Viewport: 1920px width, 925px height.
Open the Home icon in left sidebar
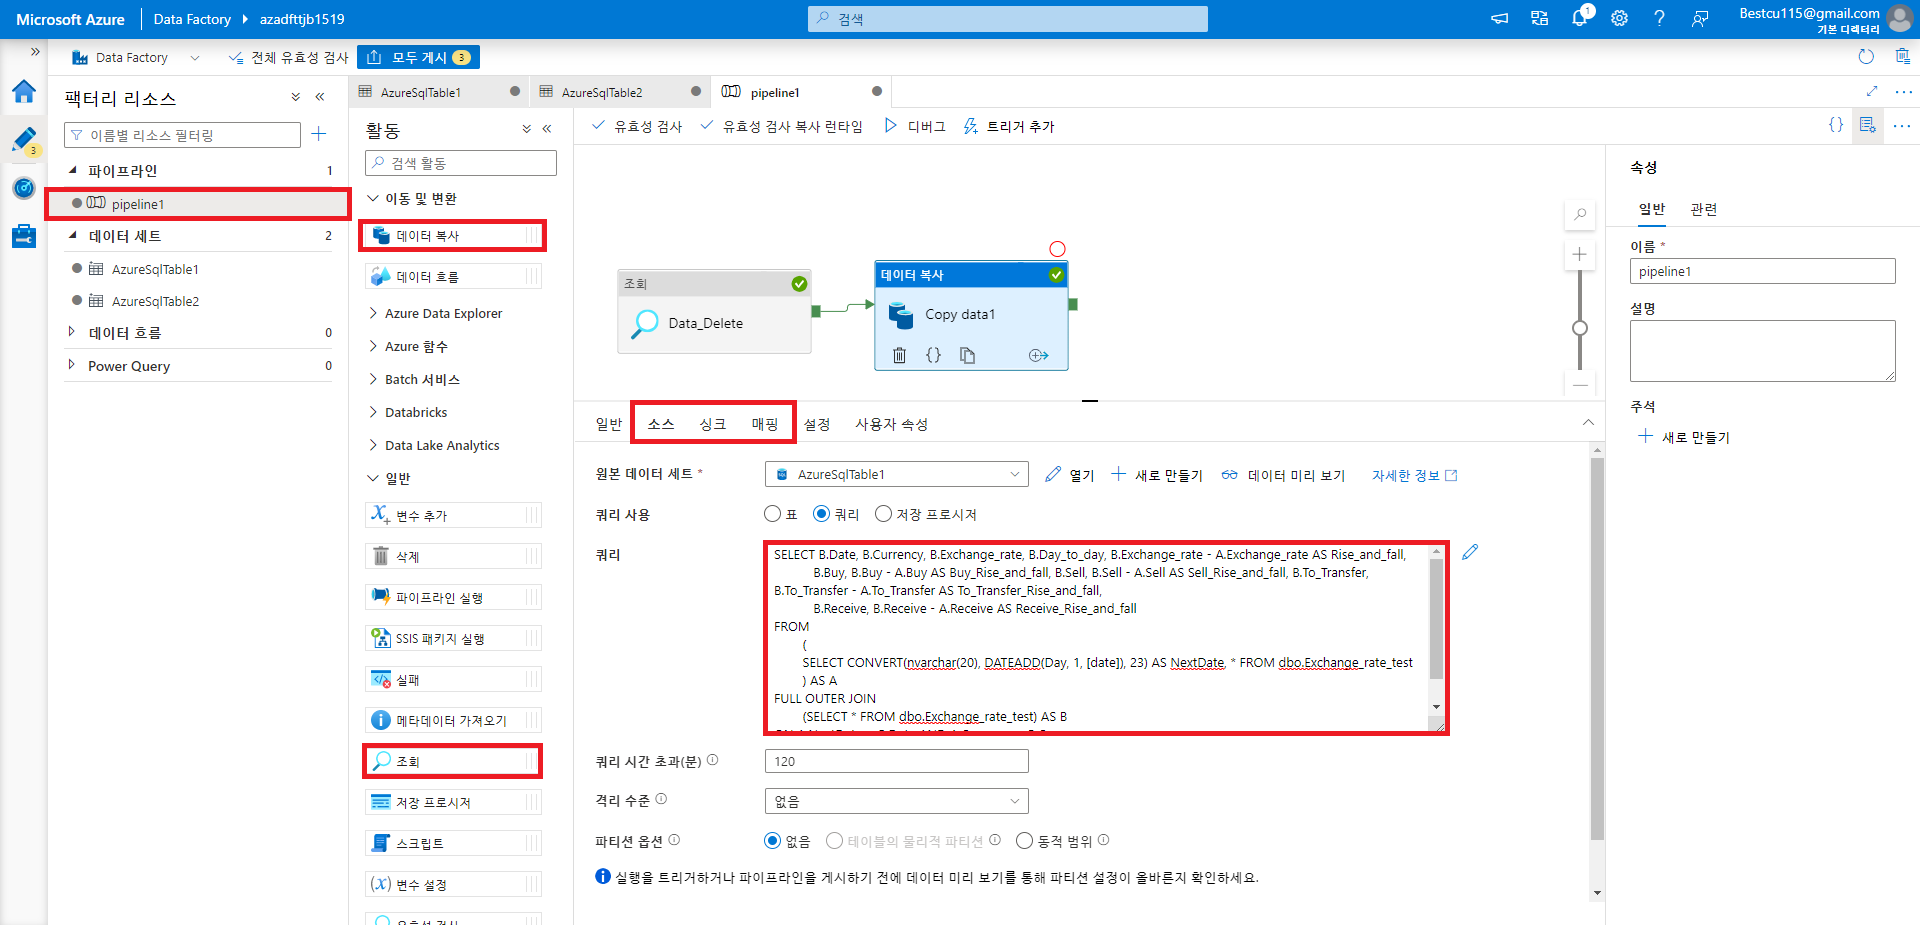tap(24, 92)
